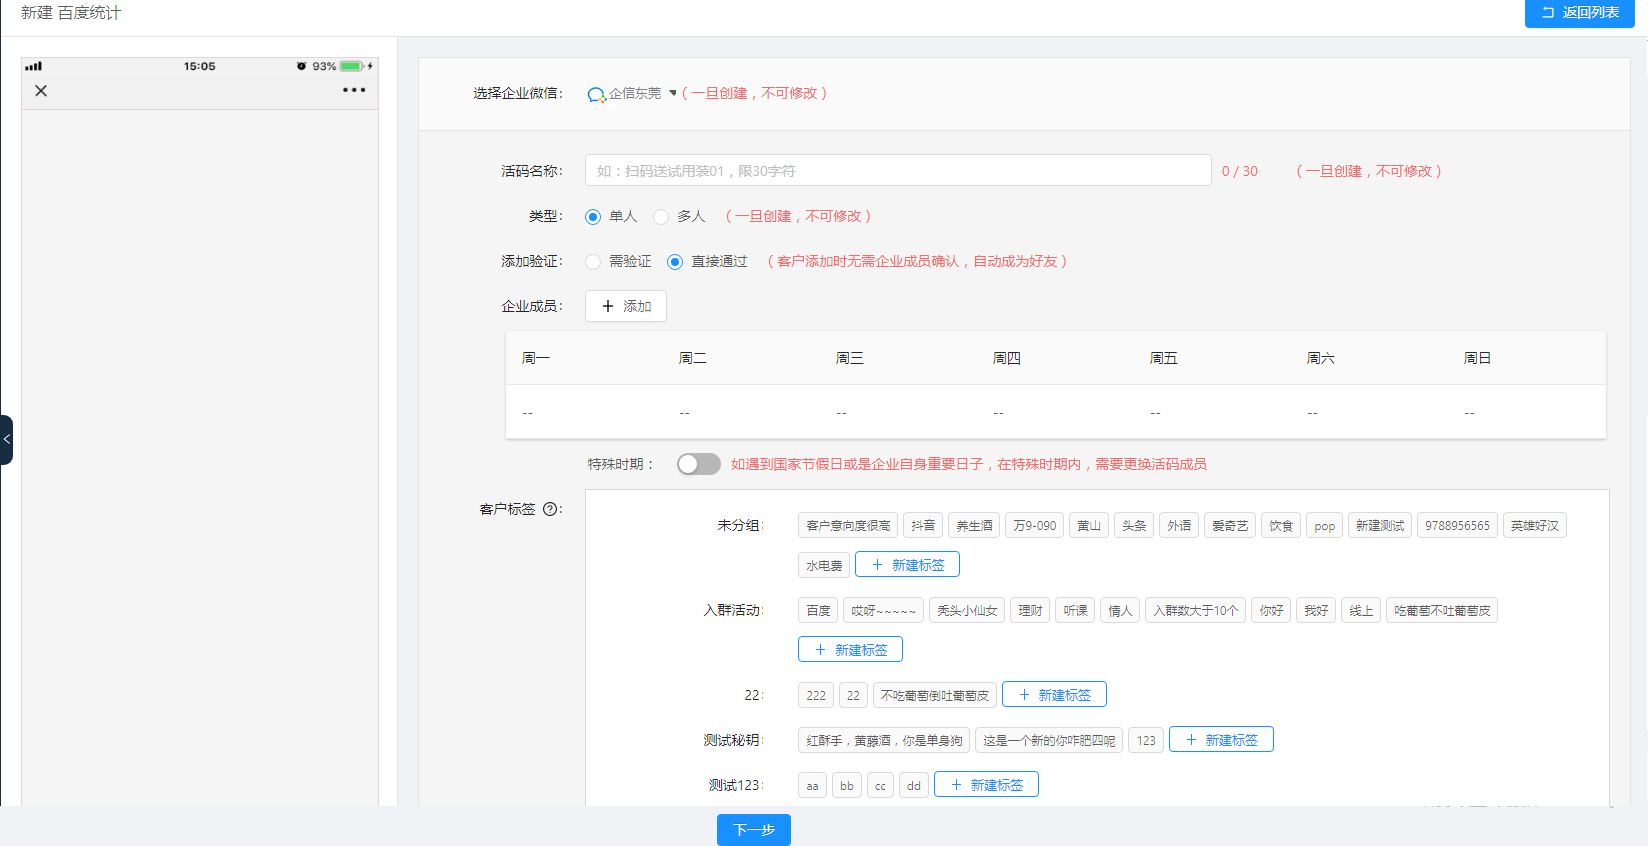
Task: Select the 9788956565 tag
Action: pyautogui.click(x=1457, y=525)
